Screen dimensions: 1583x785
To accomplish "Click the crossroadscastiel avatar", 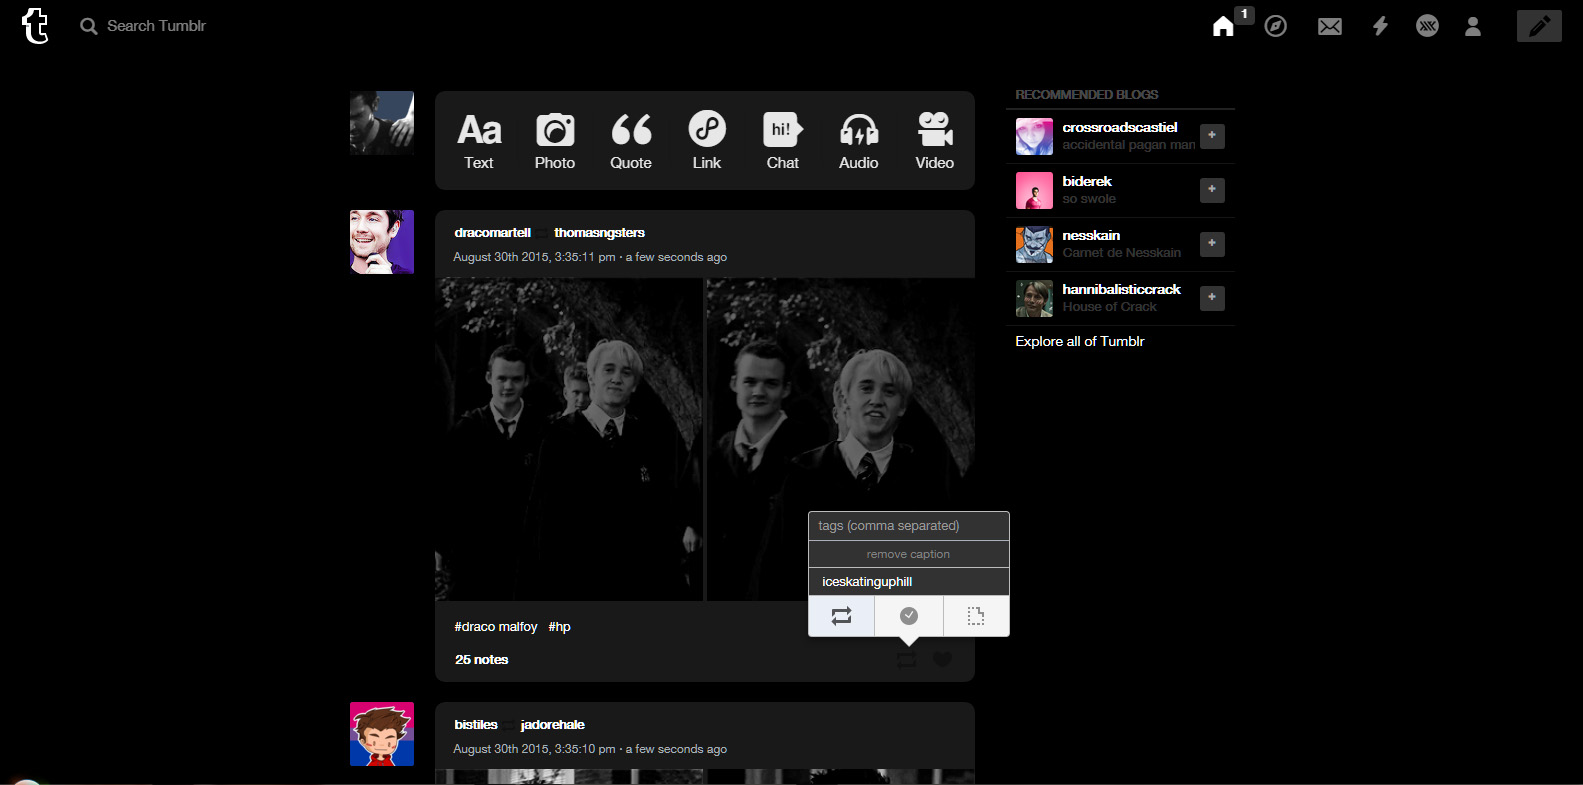I will point(1034,136).
